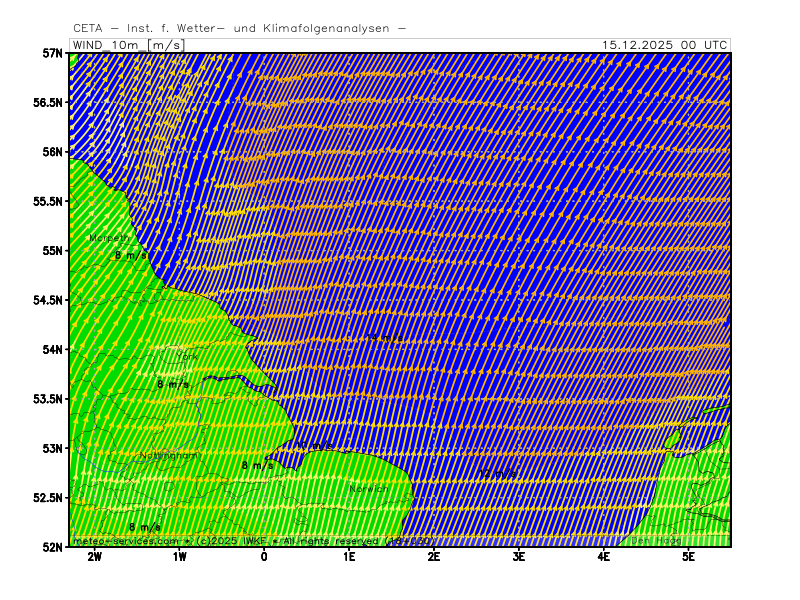Select the Den Haag label
Screen dimensions: 800x600
point(655,540)
